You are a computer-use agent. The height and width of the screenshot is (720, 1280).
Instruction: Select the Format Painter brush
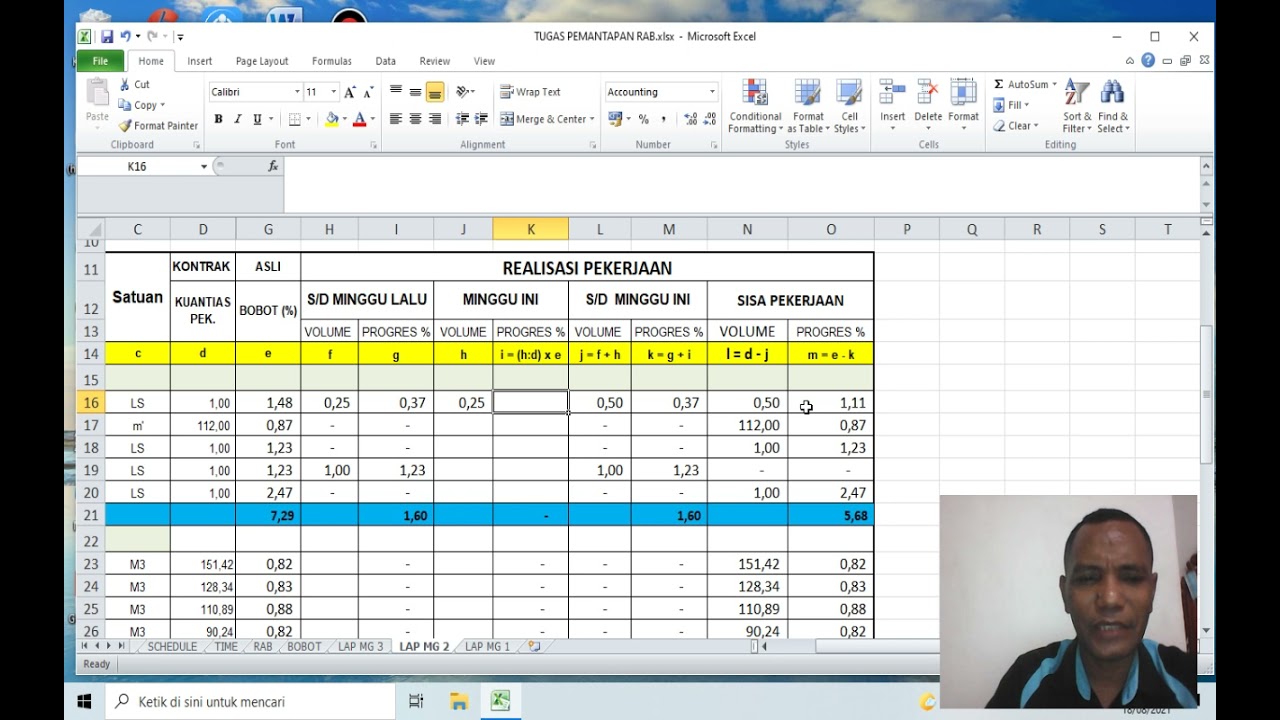[x=125, y=126]
